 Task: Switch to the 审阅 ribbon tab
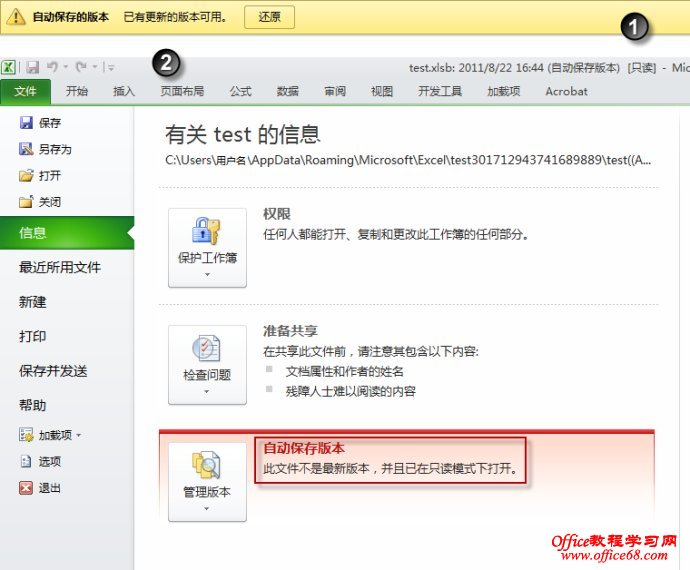pyautogui.click(x=335, y=91)
